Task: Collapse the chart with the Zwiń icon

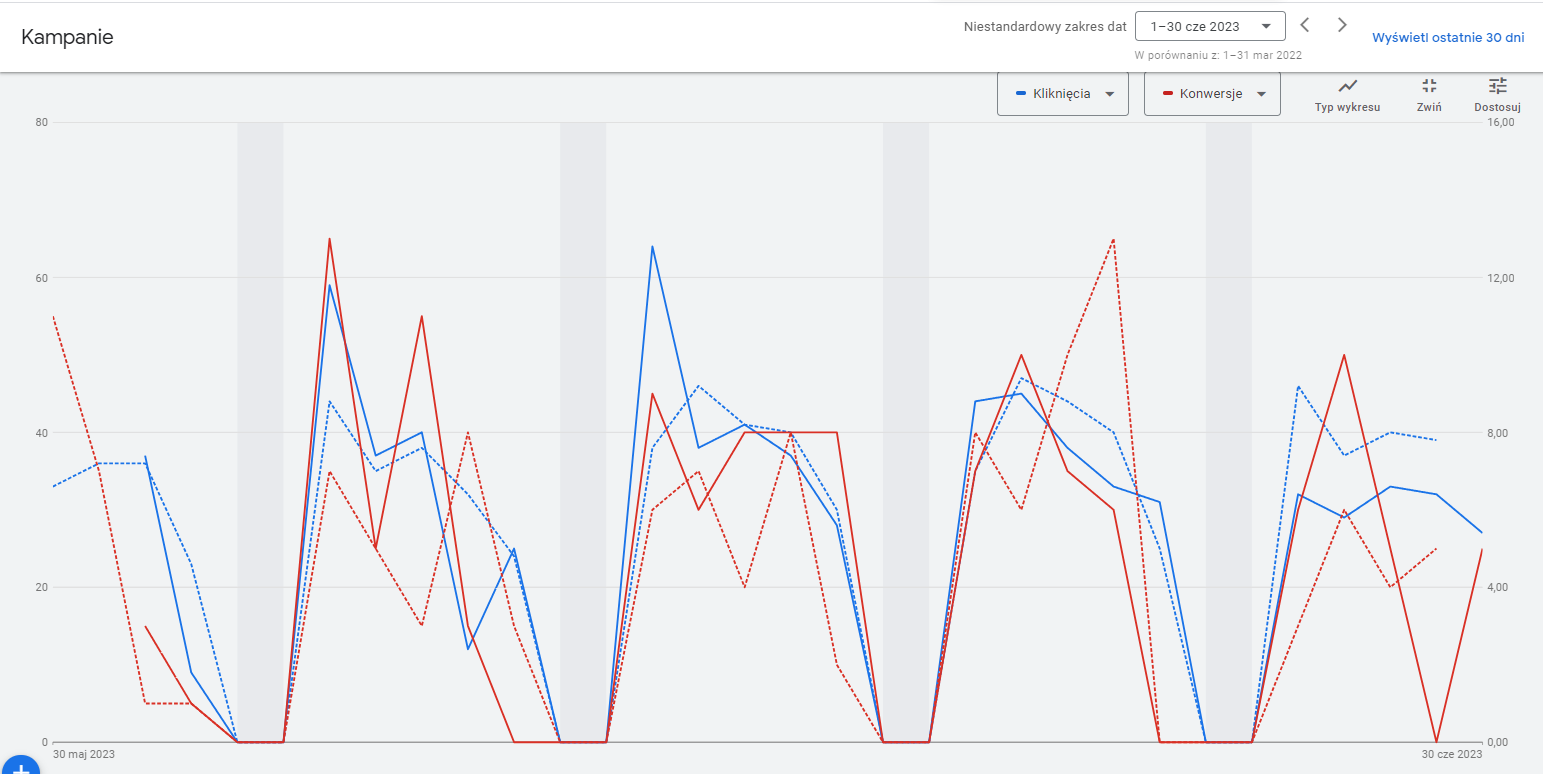Action: tap(1429, 93)
